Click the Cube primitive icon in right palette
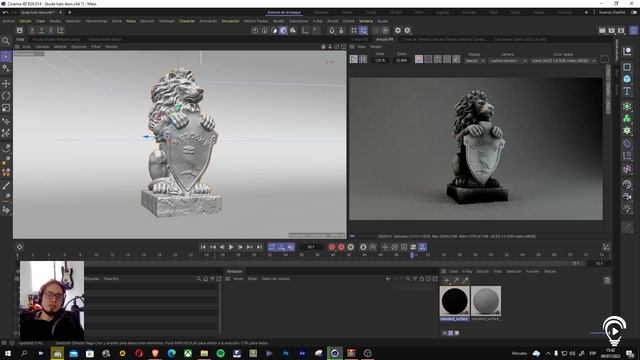 click(x=627, y=79)
